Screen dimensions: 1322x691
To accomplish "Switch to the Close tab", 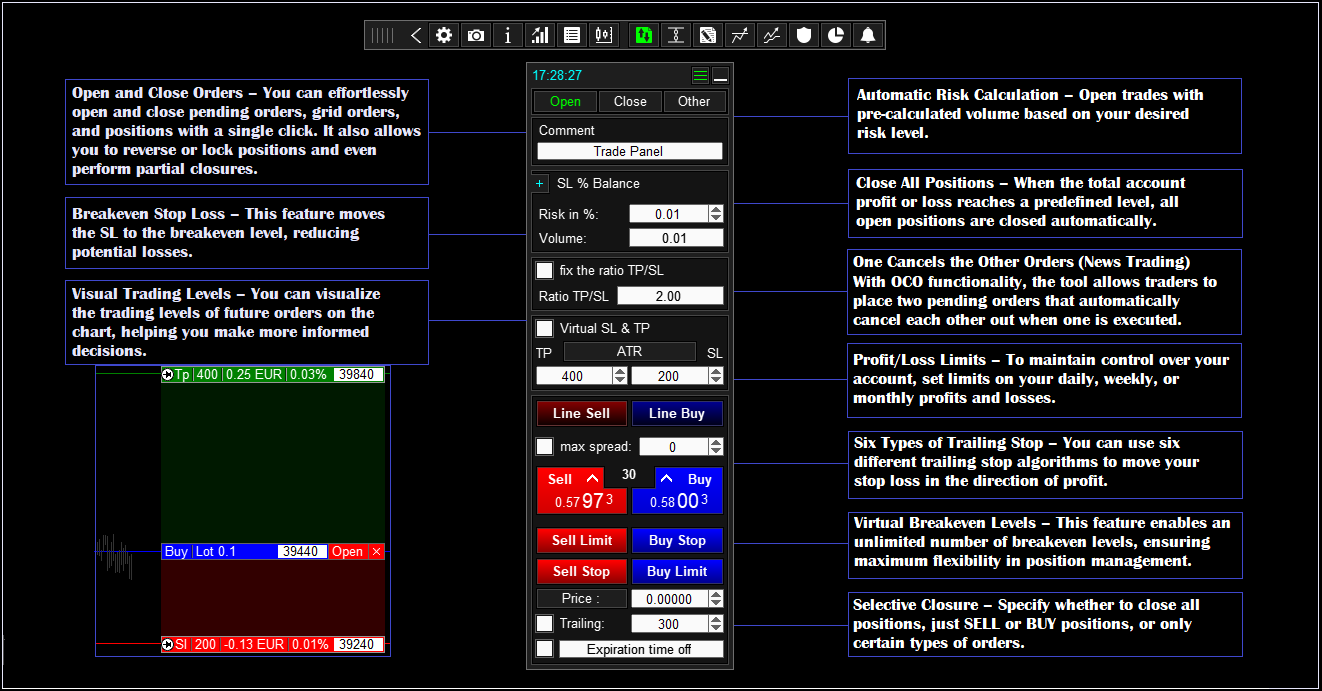I will [630, 101].
